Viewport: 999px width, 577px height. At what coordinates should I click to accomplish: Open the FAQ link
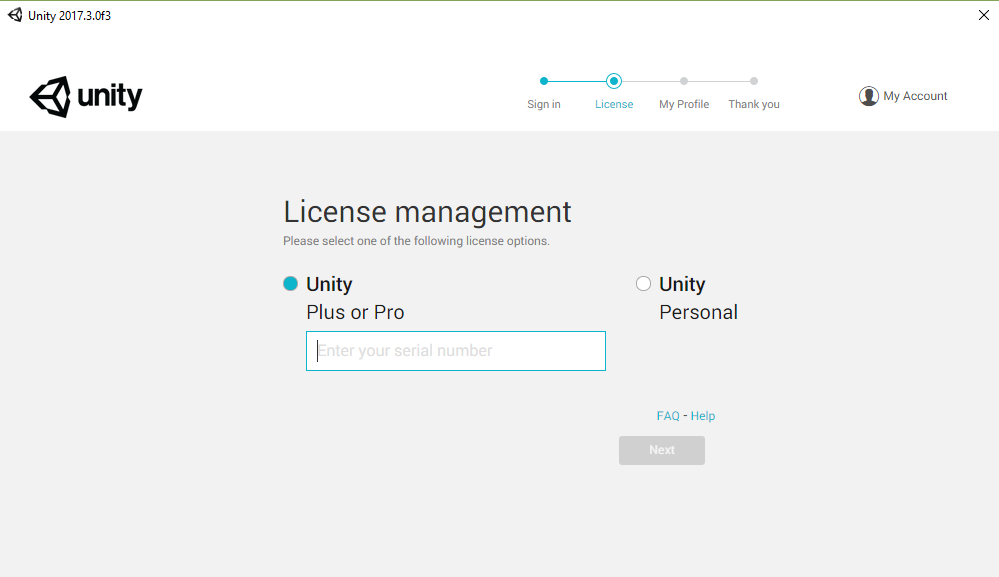click(668, 416)
